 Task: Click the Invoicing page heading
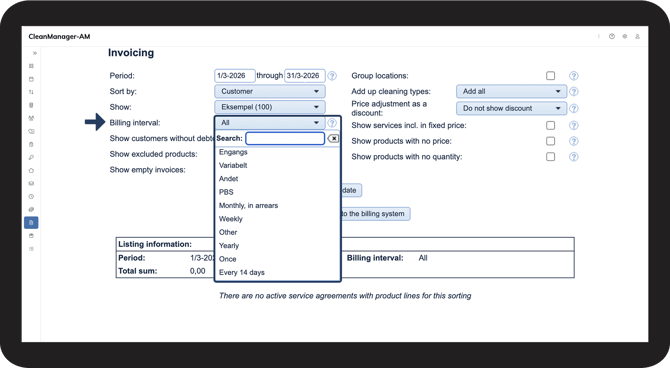131,53
